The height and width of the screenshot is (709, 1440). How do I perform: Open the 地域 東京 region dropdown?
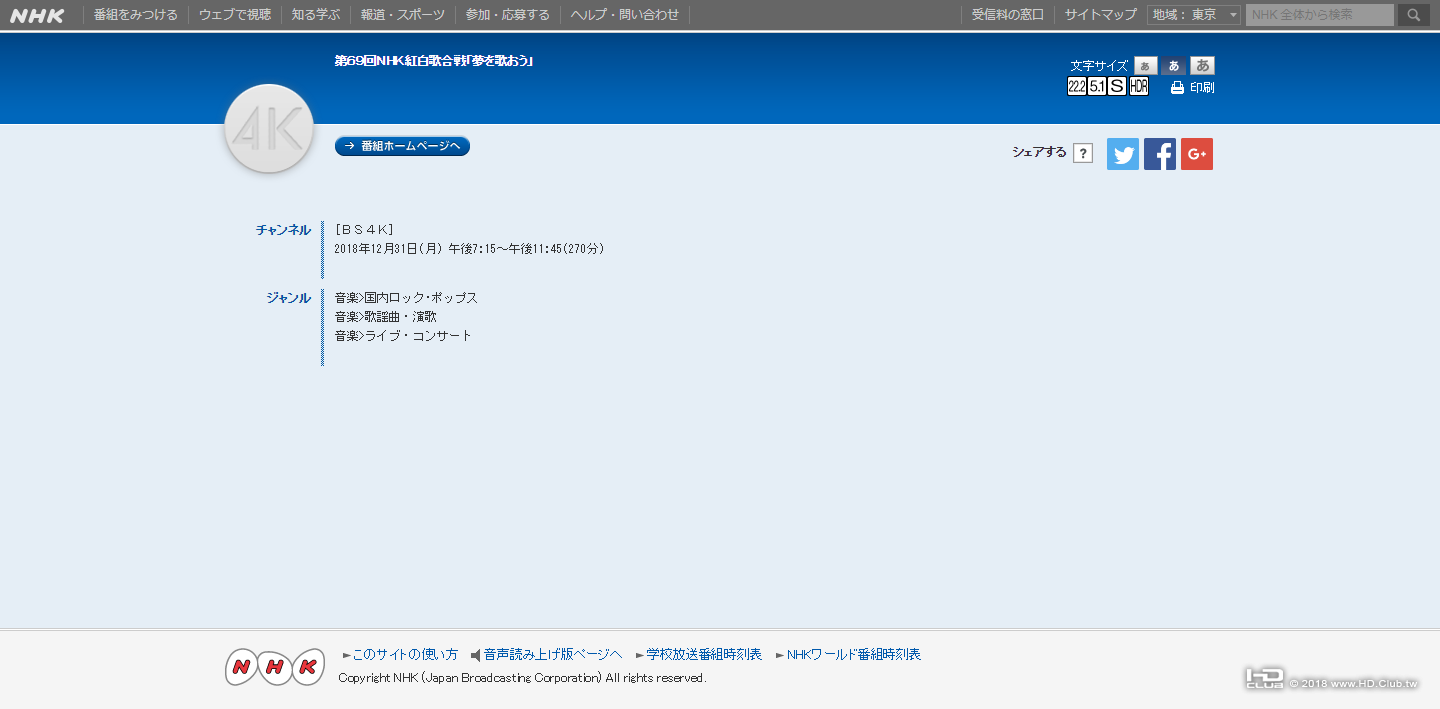(1194, 15)
